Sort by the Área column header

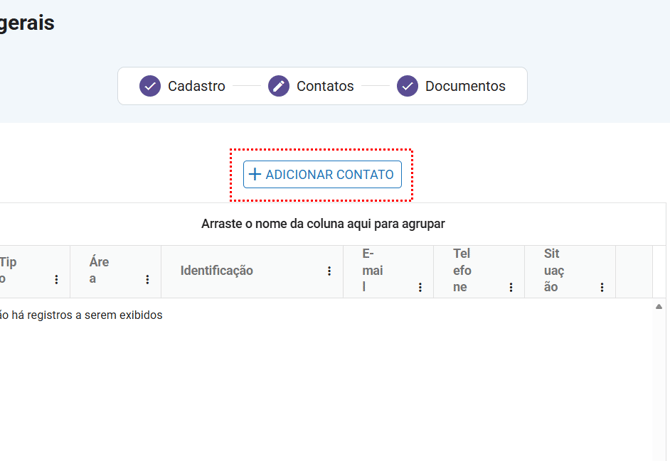(x=99, y=270)
